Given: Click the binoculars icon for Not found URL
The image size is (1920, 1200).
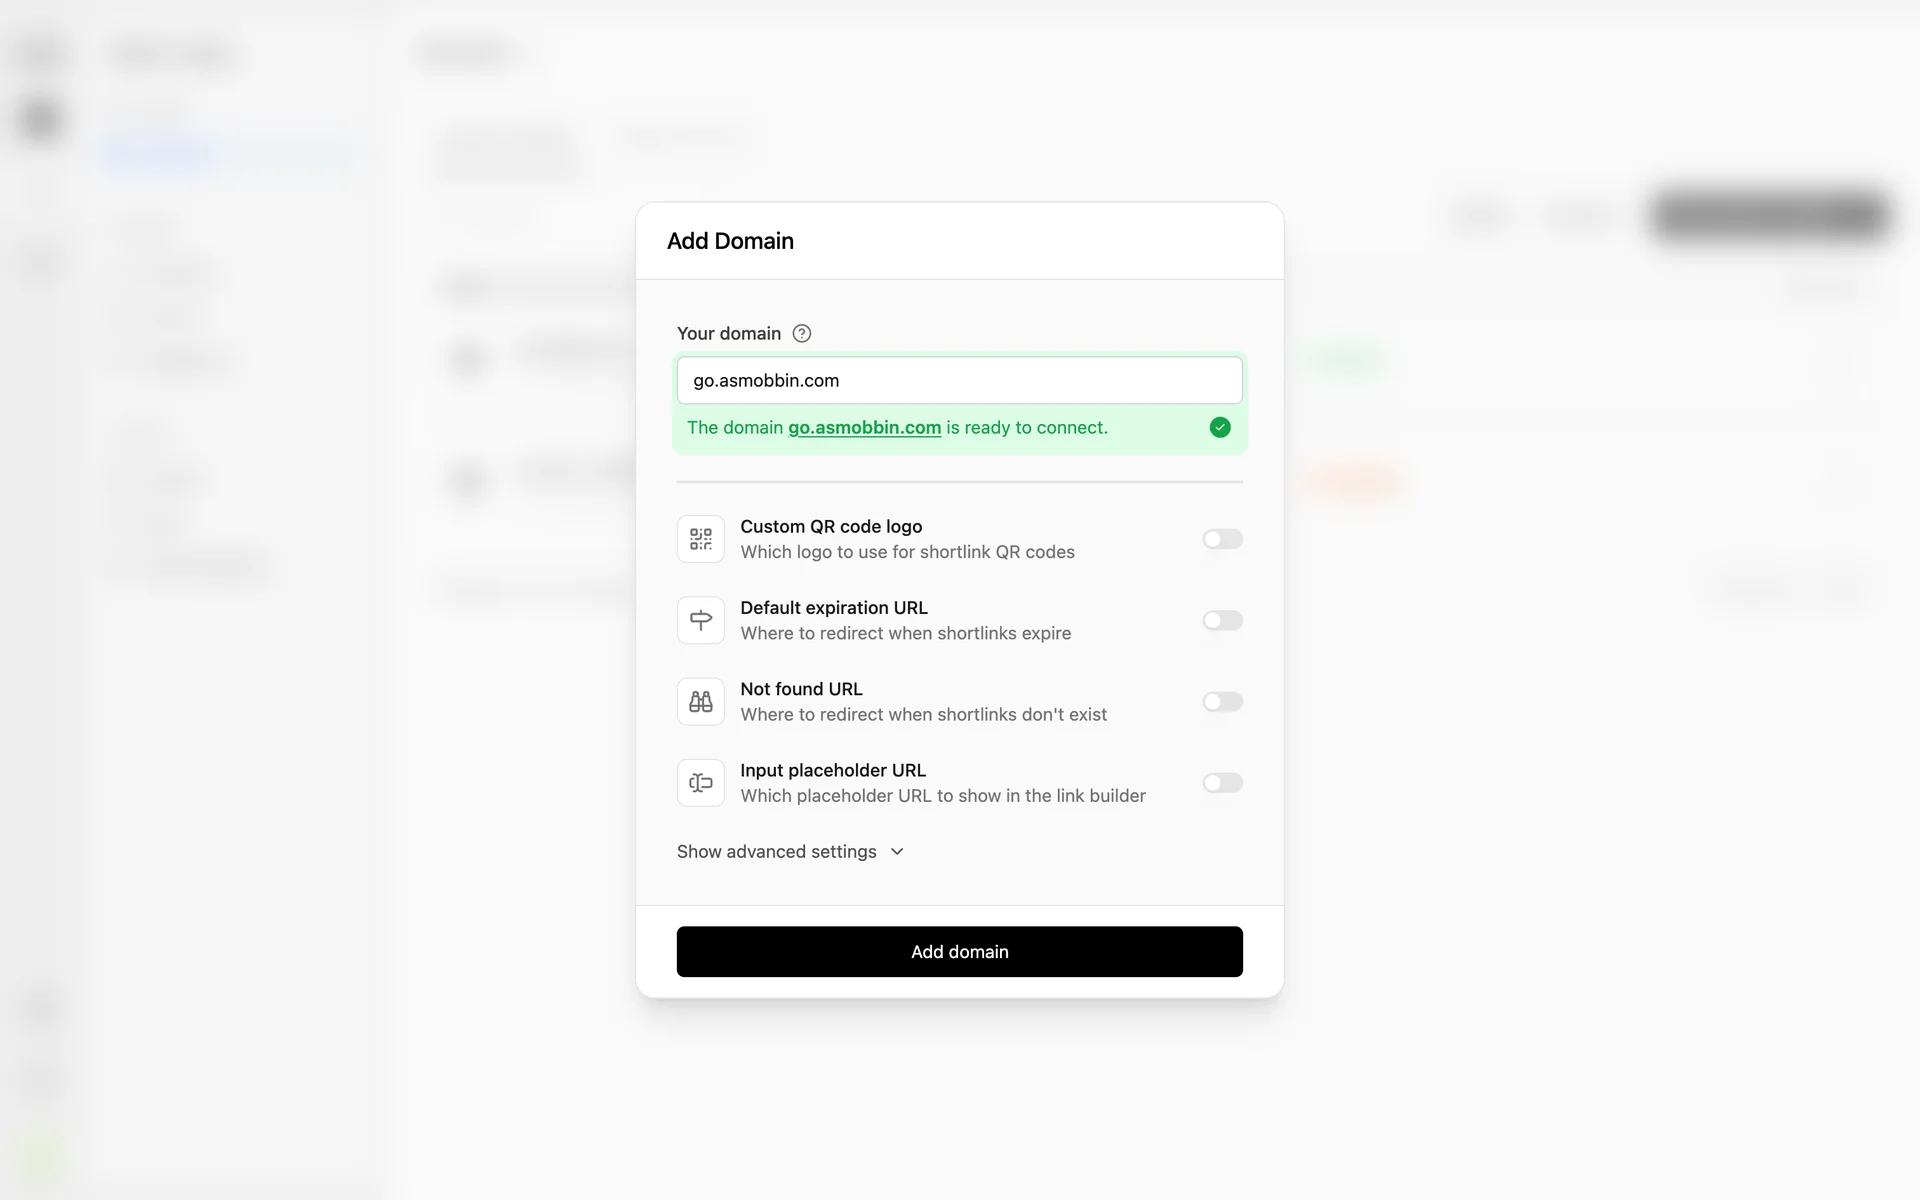Looking at the screenshot, I should [701, 702].
